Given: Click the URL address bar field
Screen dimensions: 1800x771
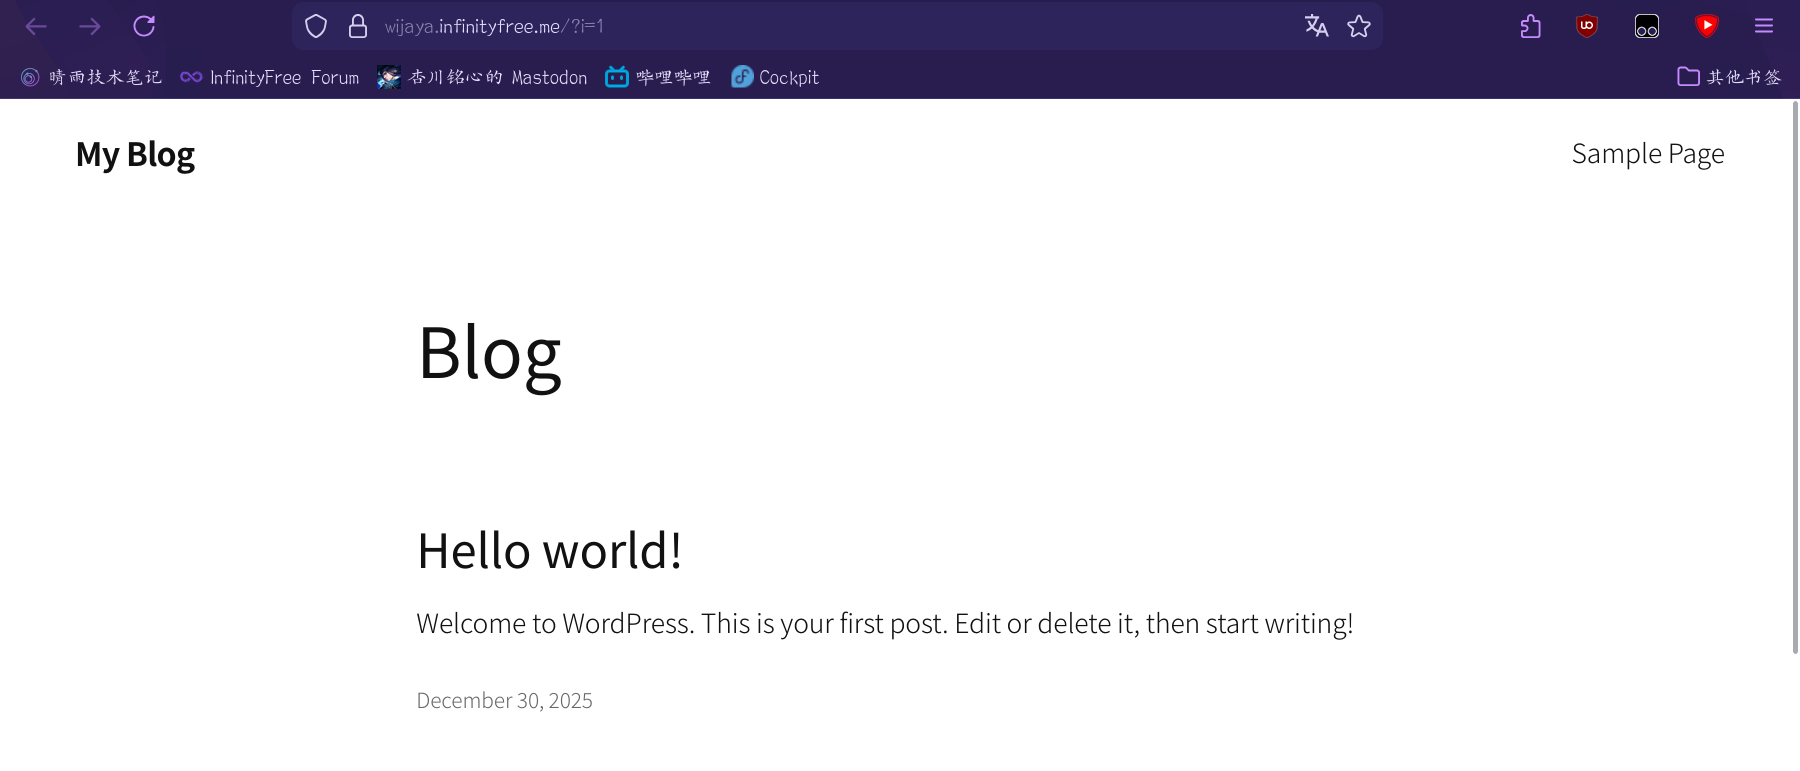Looking at the screenshot, I should 800,27.
